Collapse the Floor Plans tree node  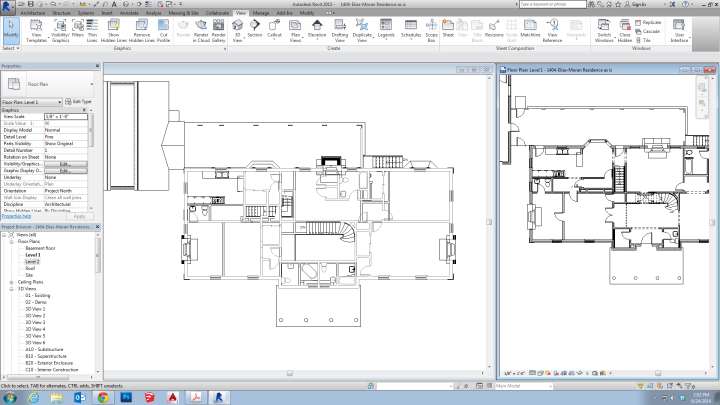click(x=11, y=241)
